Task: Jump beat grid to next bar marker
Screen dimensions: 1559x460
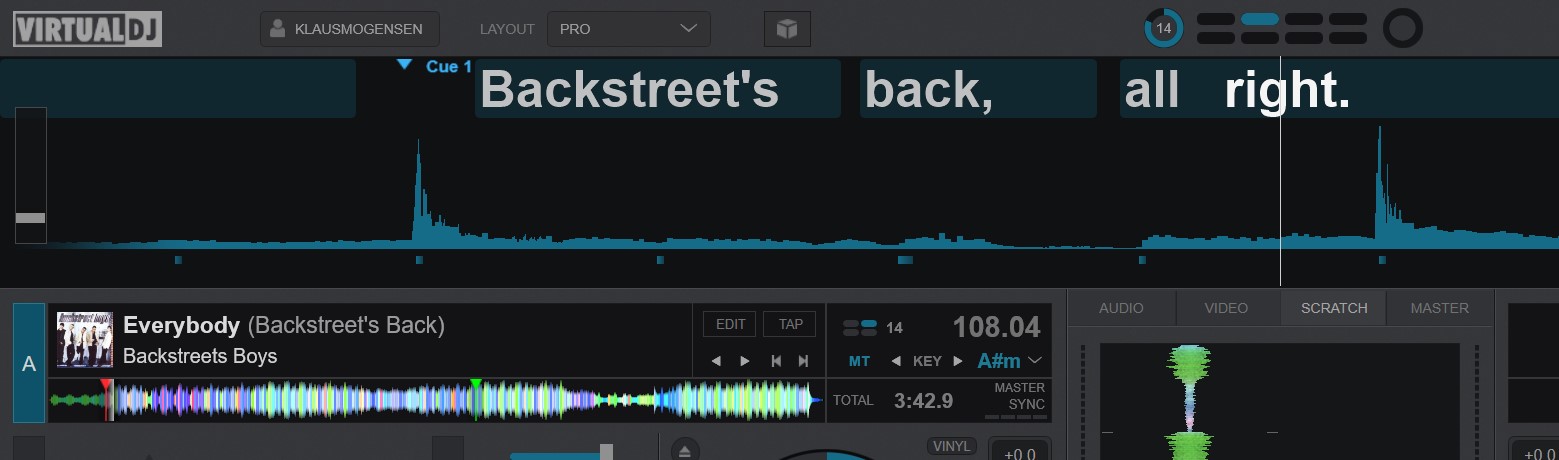Action: pos(803,361)
